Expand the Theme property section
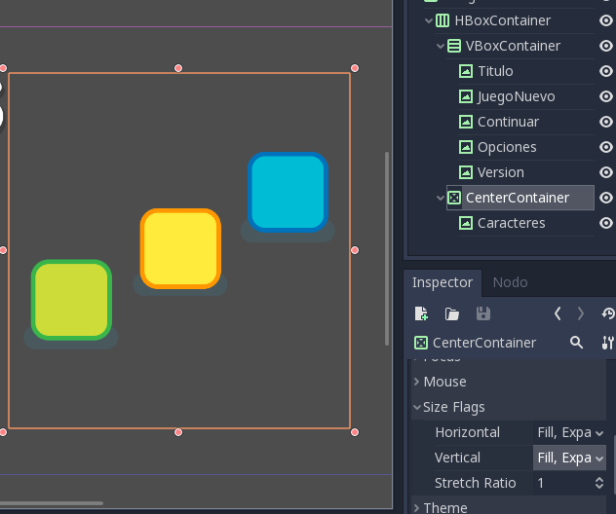Image resolution: width=616 pixels, height=514 pixels. (417, 508)
